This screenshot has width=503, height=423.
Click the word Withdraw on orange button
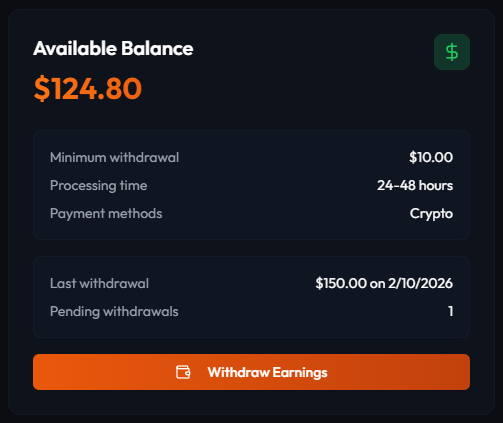pos(239,372)
